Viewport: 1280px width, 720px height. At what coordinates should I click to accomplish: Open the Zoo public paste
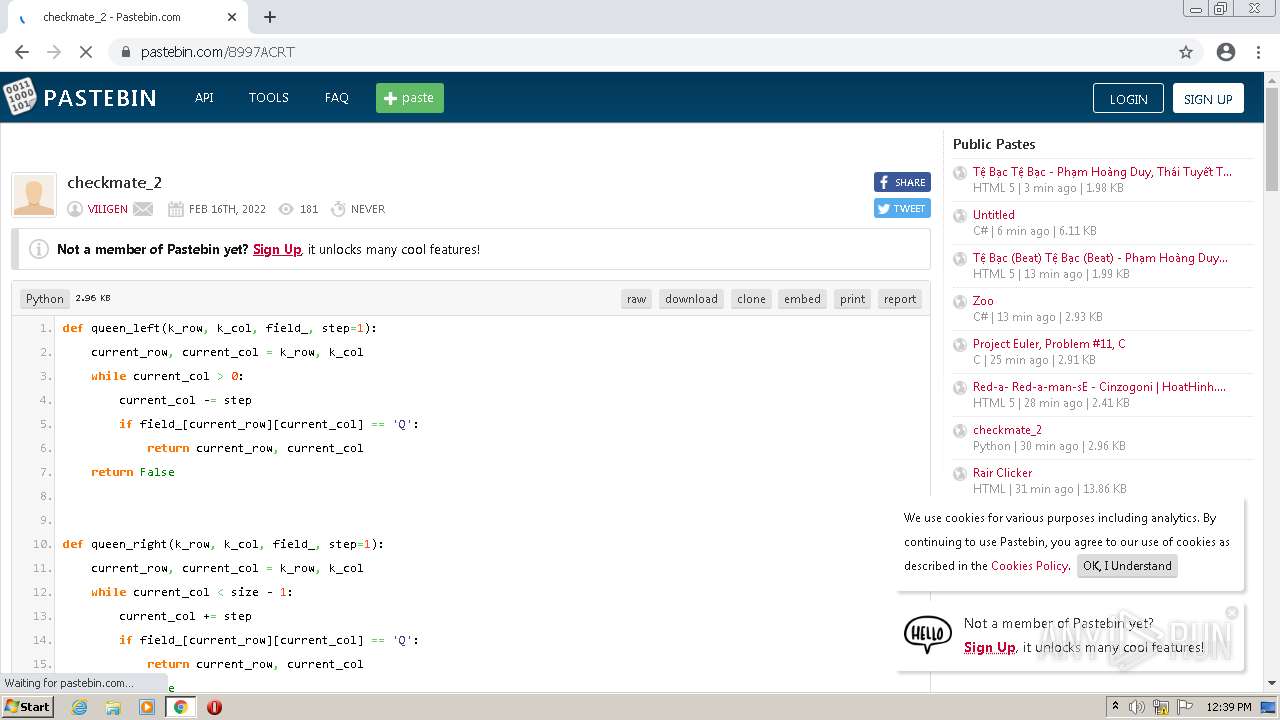click(x=983, y=300)
